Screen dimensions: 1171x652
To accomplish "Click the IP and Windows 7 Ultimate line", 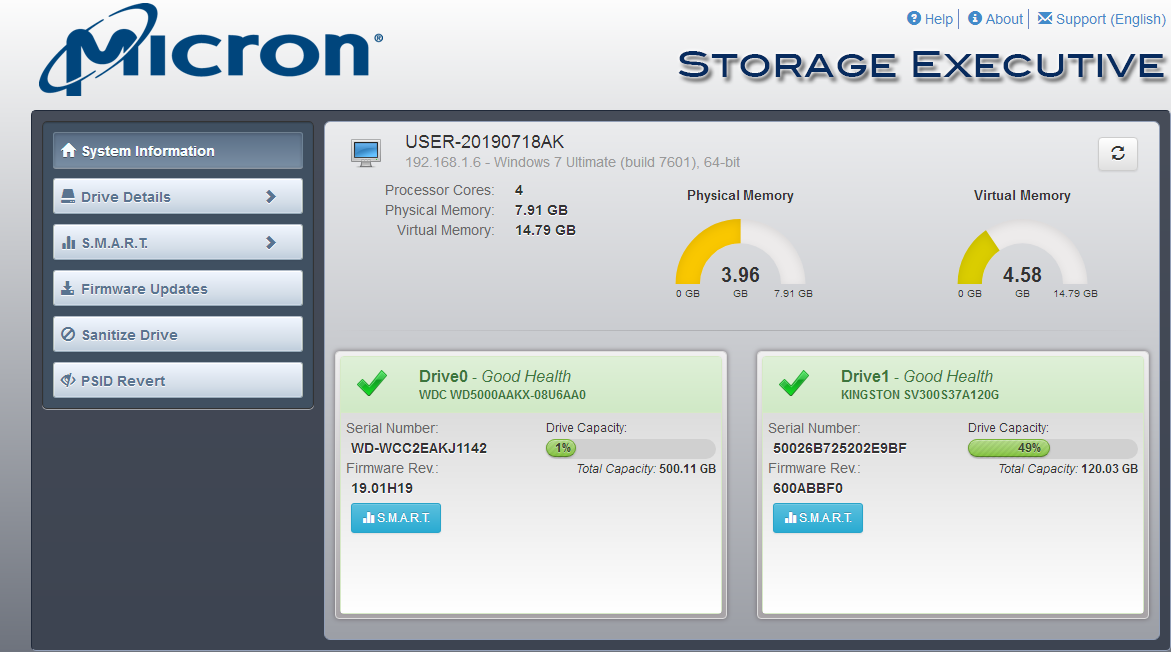I will (573, 162).
